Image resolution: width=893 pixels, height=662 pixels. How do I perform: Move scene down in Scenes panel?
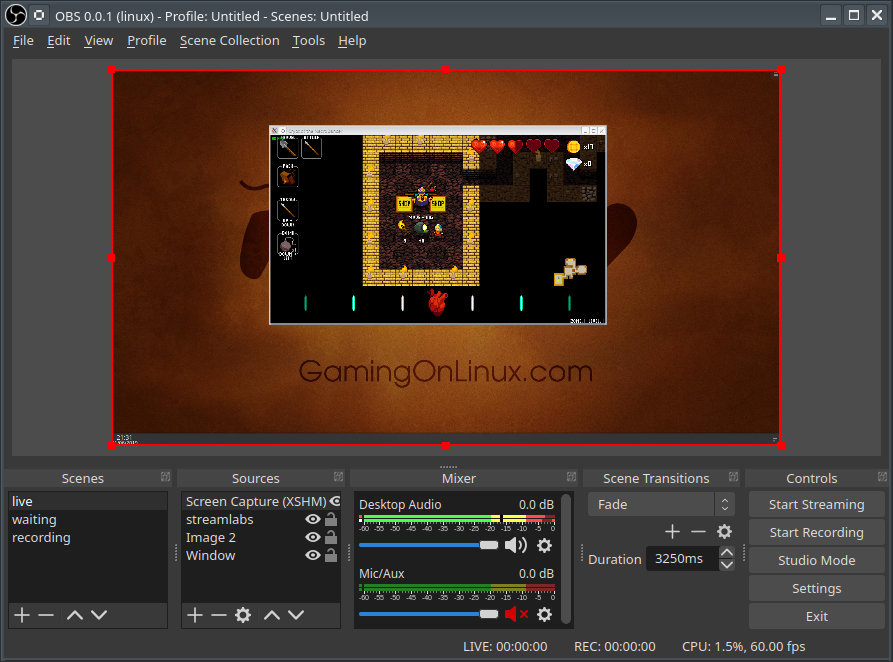pos(99,615)
